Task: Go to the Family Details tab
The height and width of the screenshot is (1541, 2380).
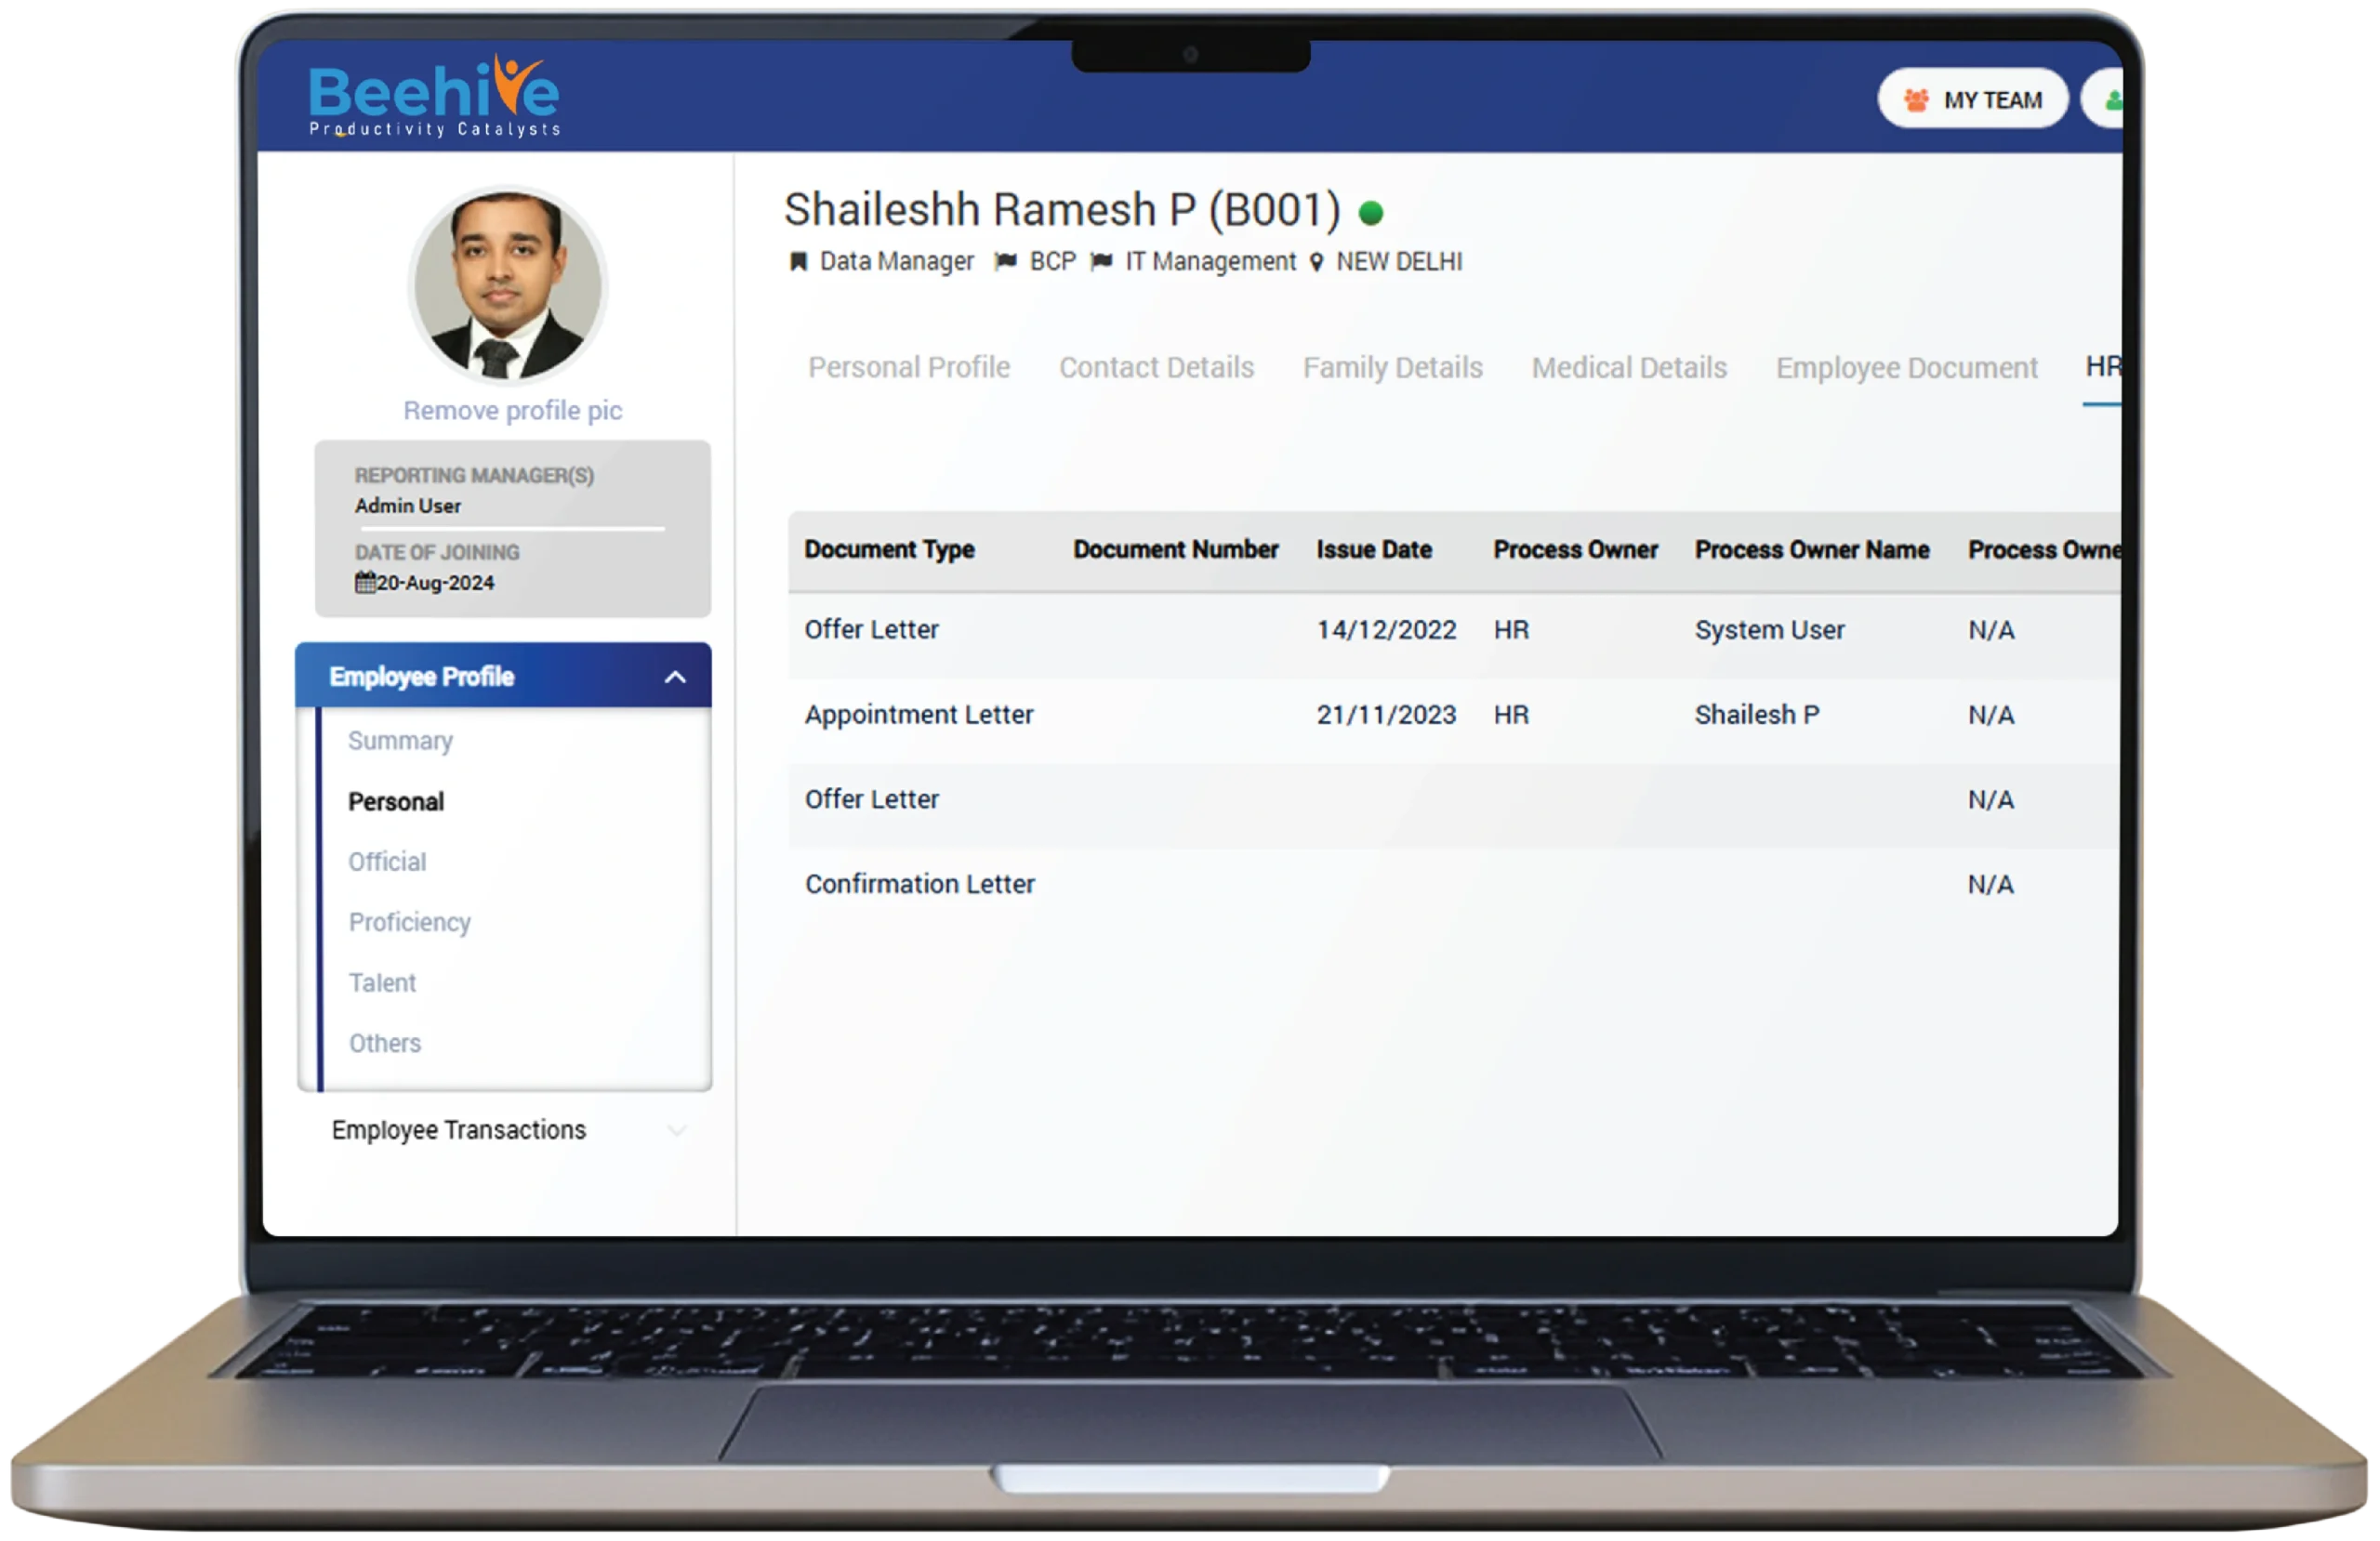Action: pos(1392,367)
